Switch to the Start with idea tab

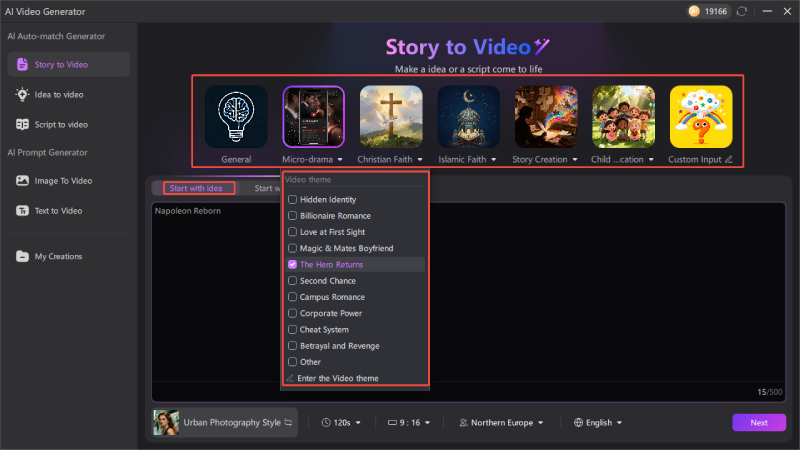196,188
